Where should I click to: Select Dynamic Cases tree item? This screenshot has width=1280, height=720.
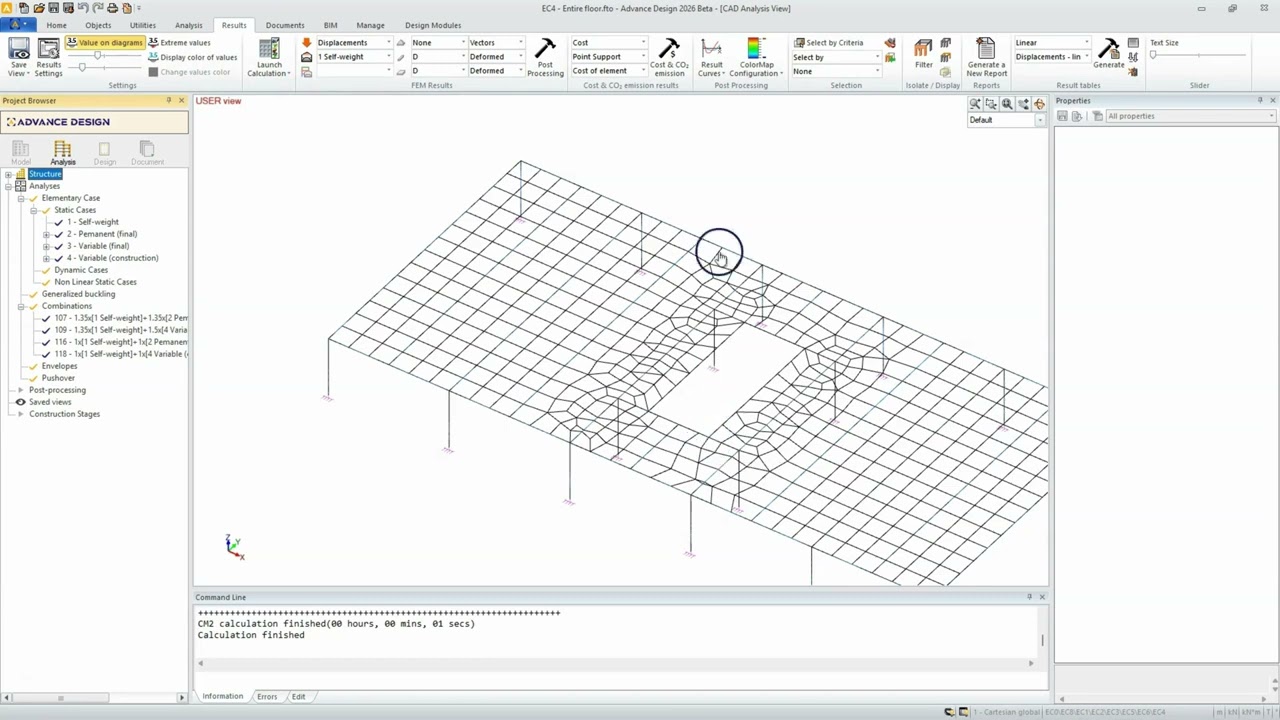[x=81, y=270]
